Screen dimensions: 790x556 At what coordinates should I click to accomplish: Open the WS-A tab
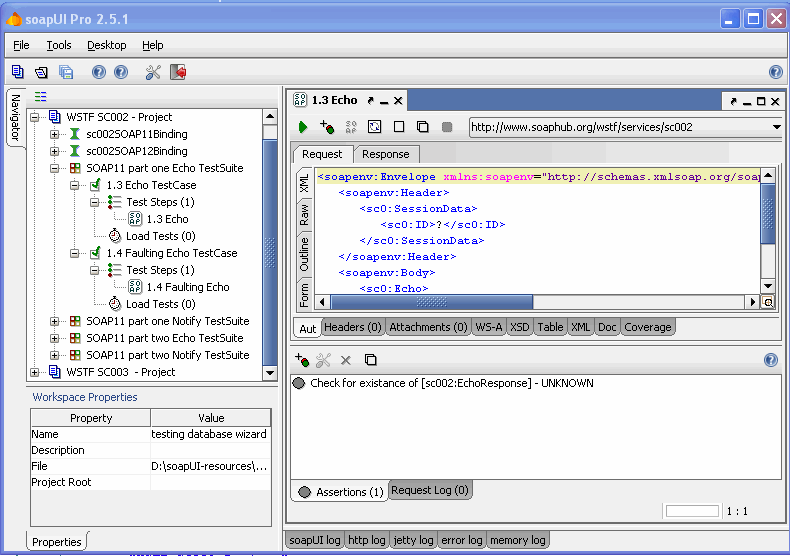coord(489,327)
